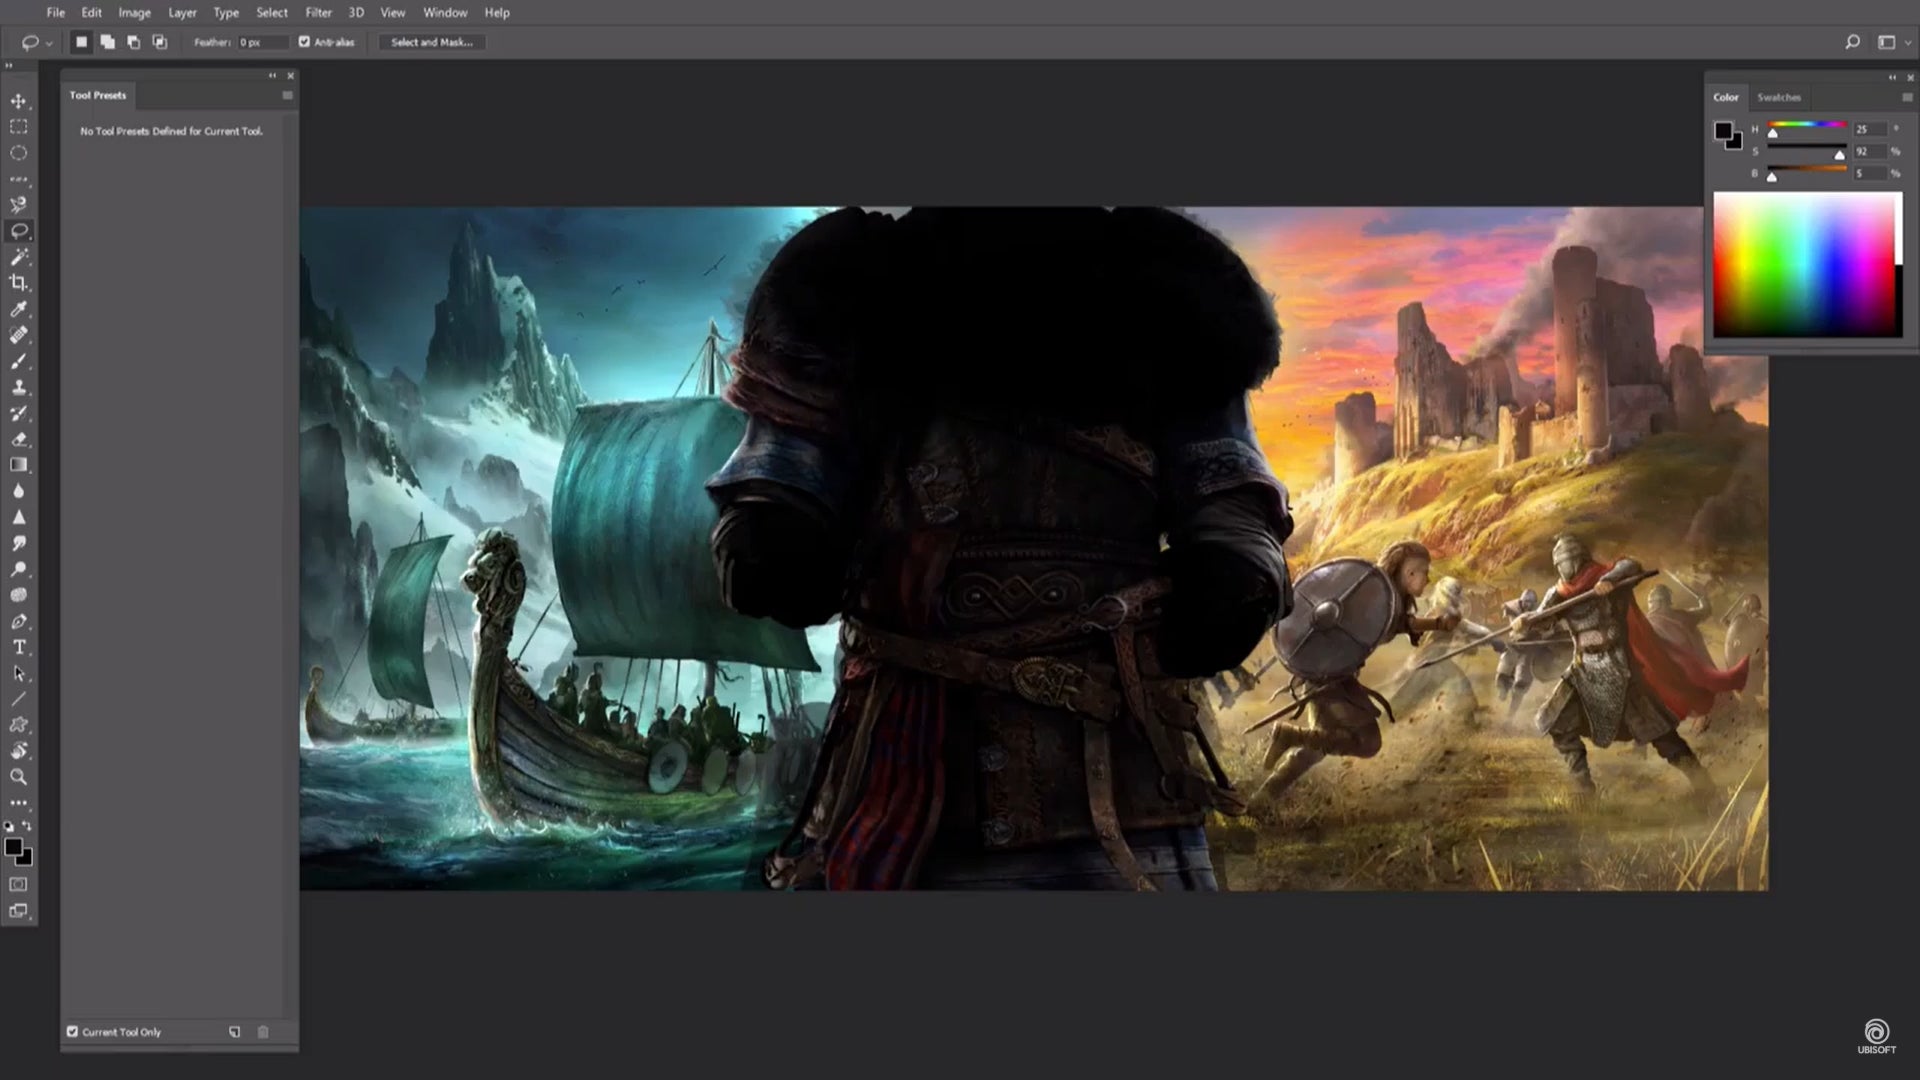Select the Crop tool

tap(18, 283)
